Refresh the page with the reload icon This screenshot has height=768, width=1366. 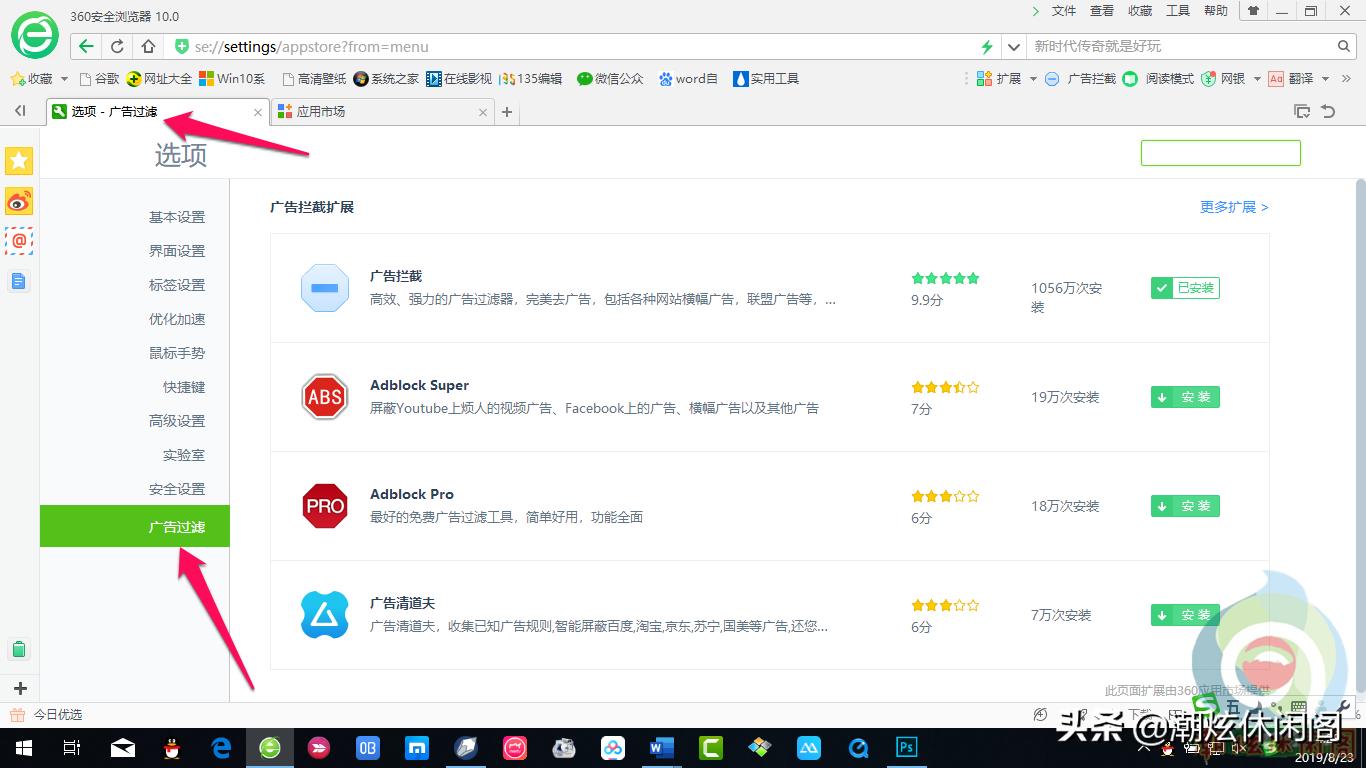(x=117, y=46)
